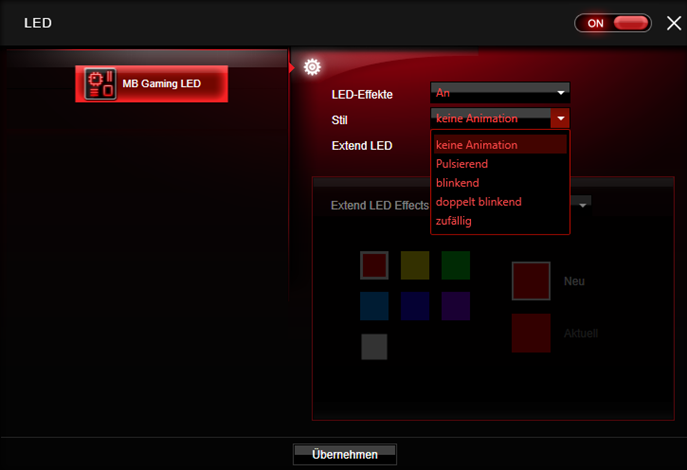This screenshot has width=687, height=470.
Task: Close the LED window
Action: [x=673, y=23]
